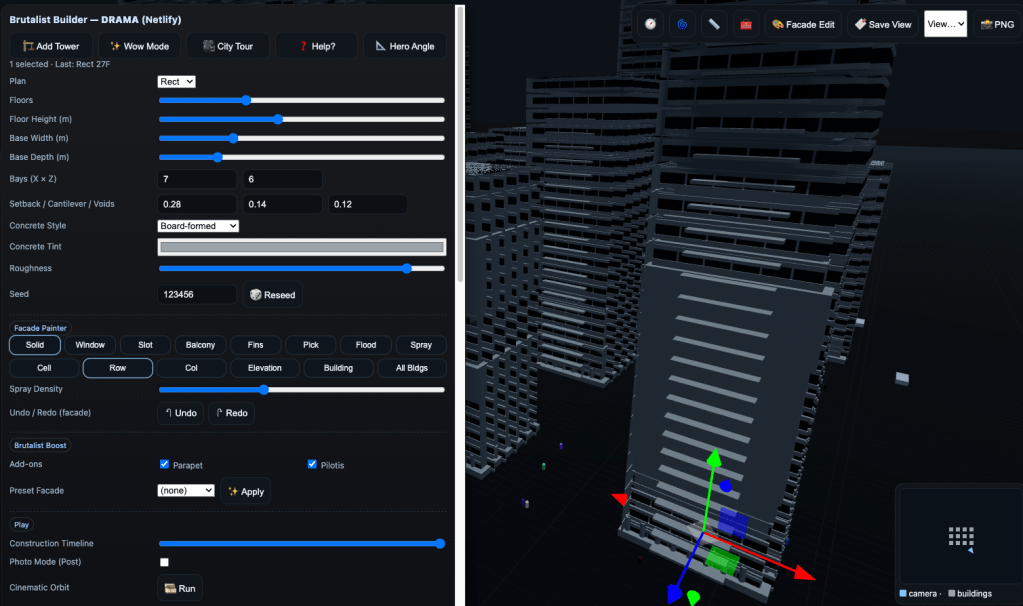Run the Cinematic Orbit
Viewport: 1023px width, 606px height.
click(180, 588)
